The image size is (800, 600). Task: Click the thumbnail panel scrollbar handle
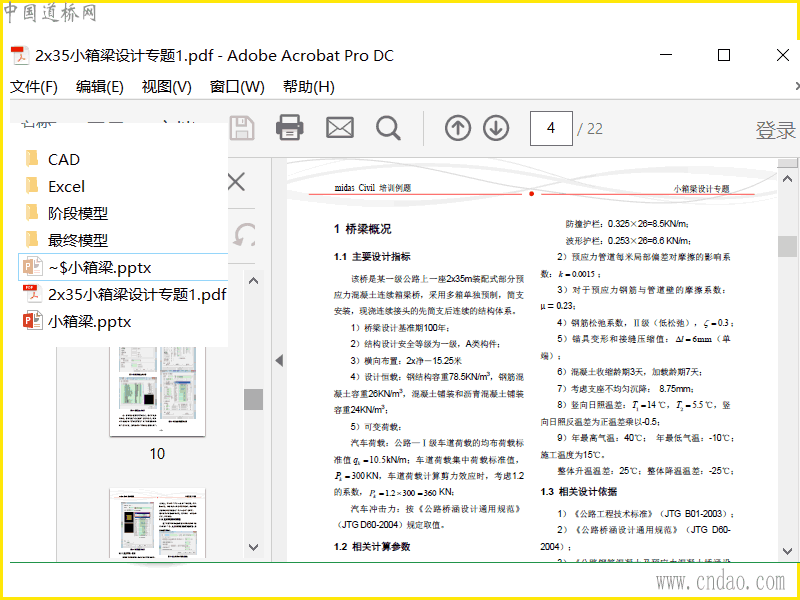coord(253,399)
